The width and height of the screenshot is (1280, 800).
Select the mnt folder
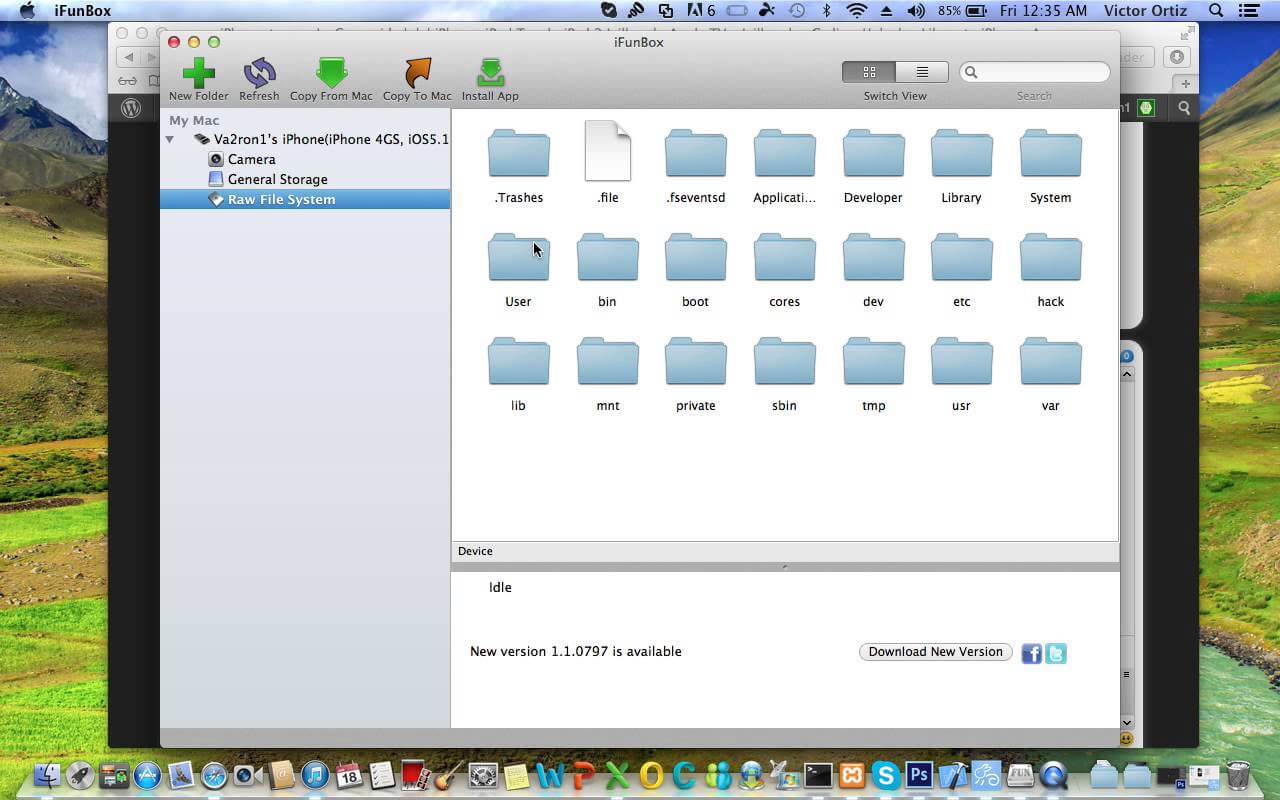(x=607, y=362)
